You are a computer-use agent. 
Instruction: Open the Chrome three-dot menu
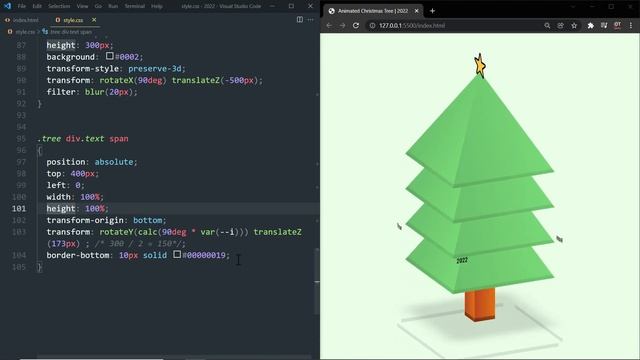631,25
